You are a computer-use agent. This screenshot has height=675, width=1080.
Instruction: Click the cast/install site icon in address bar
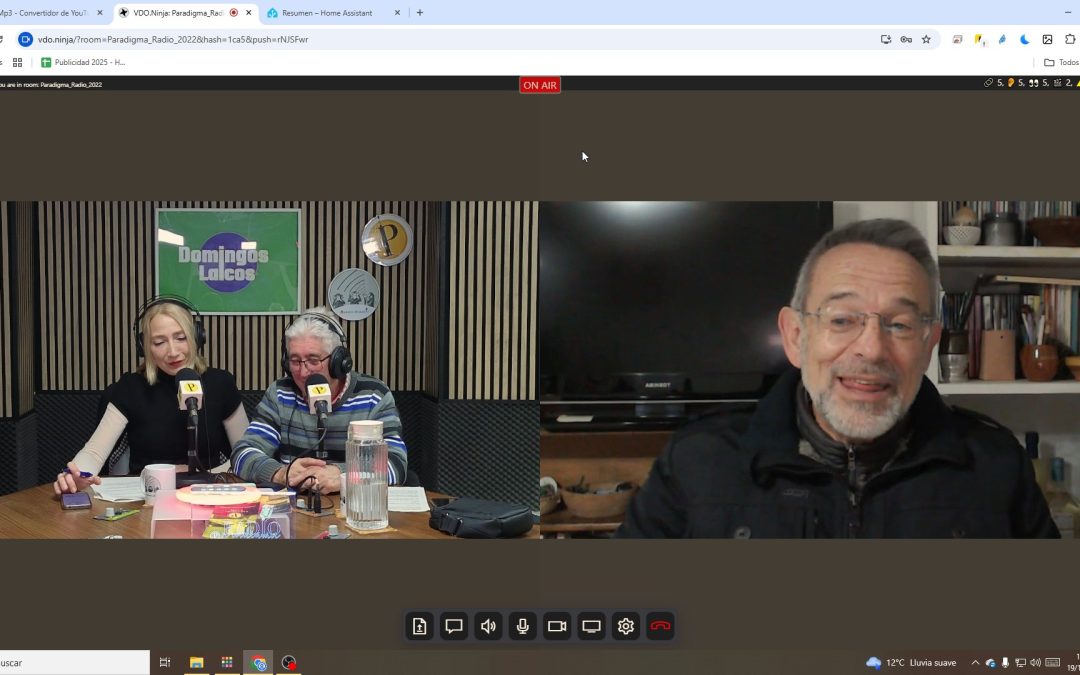tap(886, 39)
